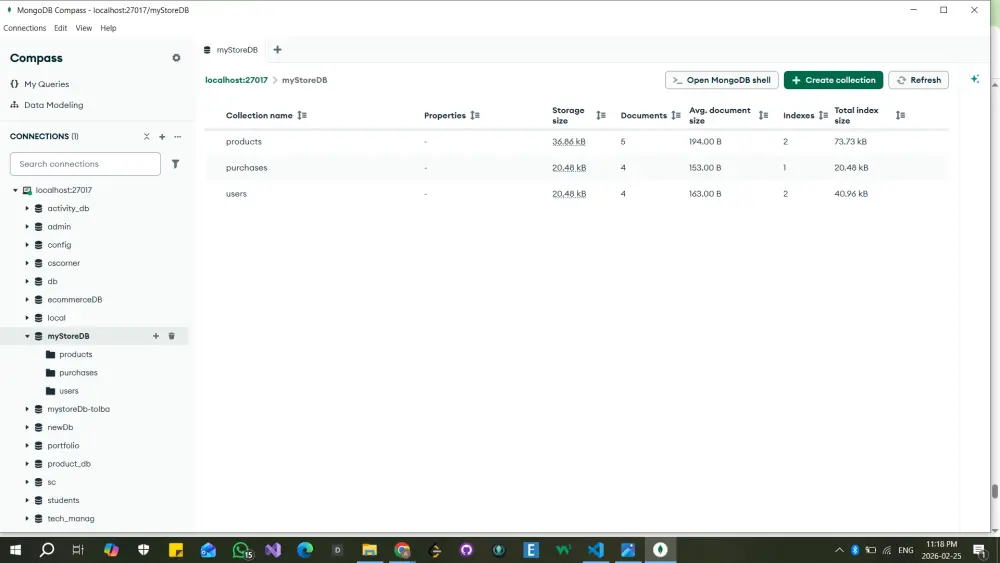Expand admin database node
1000x563 pixels.
click(x=27, y=226)
